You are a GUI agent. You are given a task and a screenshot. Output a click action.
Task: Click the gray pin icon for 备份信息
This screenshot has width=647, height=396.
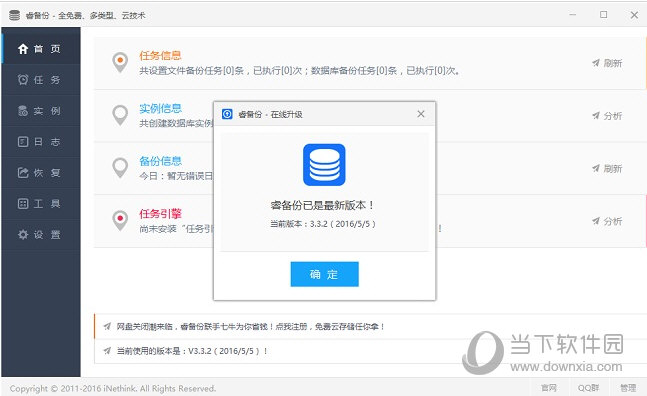120,168
